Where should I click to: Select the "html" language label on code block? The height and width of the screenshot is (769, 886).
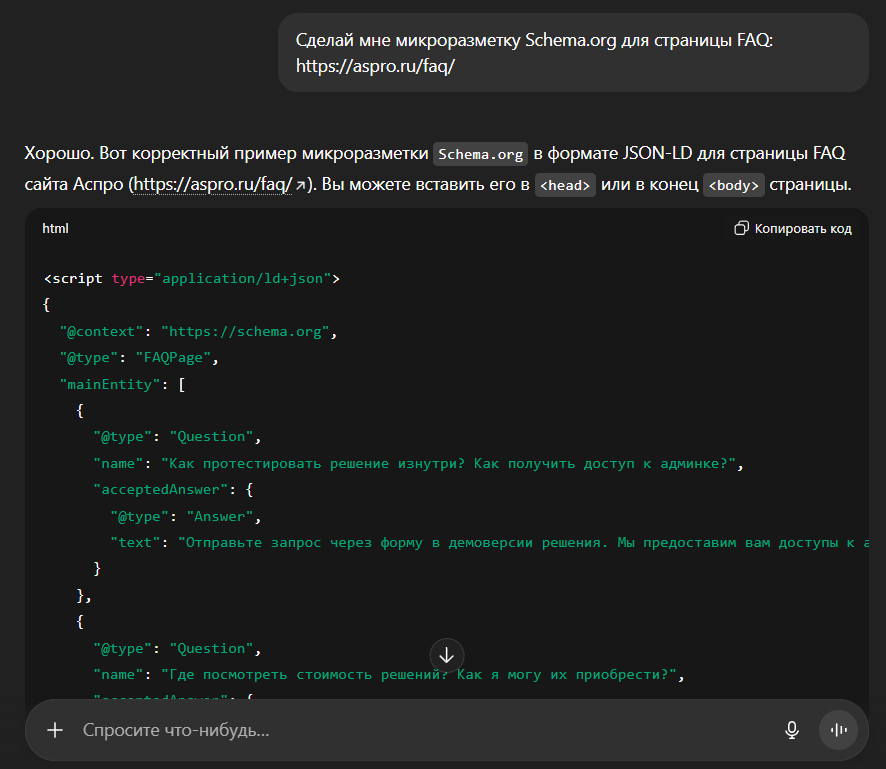(x=55, y=228)
